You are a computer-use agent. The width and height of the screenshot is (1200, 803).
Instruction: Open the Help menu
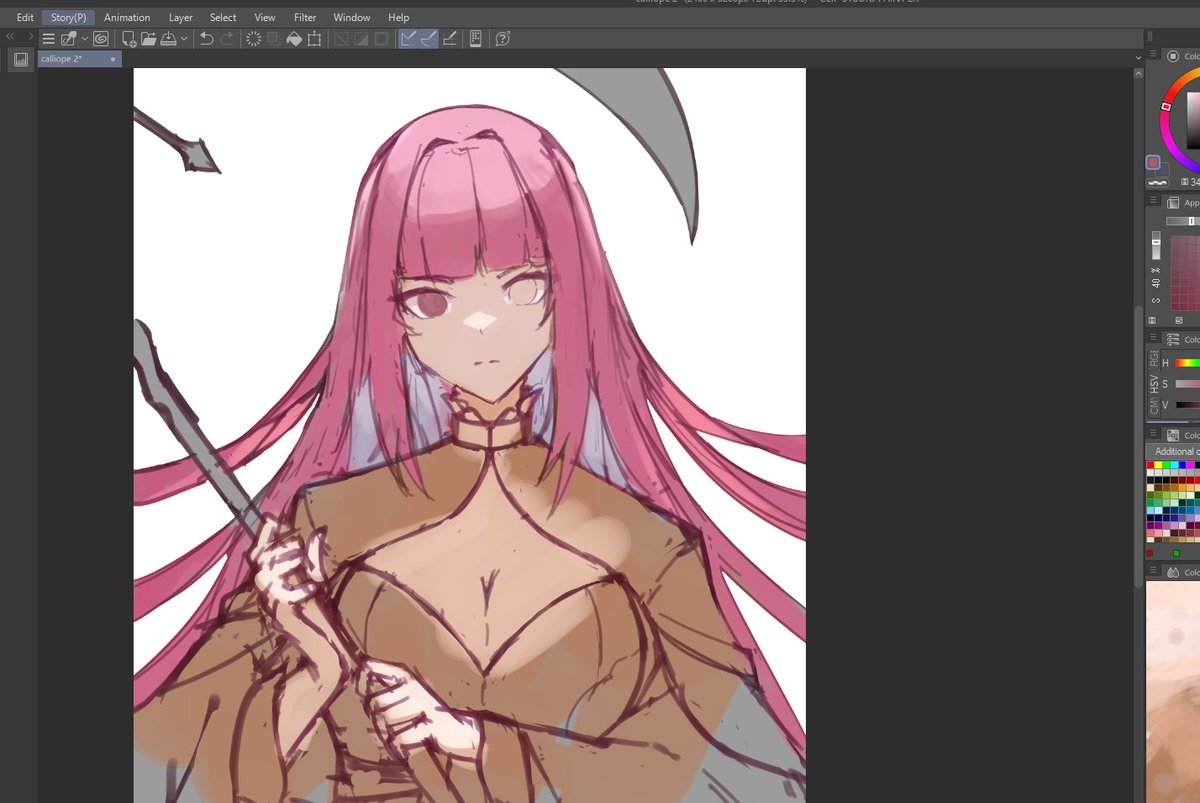pyautogui.click(x=399, y=18)
